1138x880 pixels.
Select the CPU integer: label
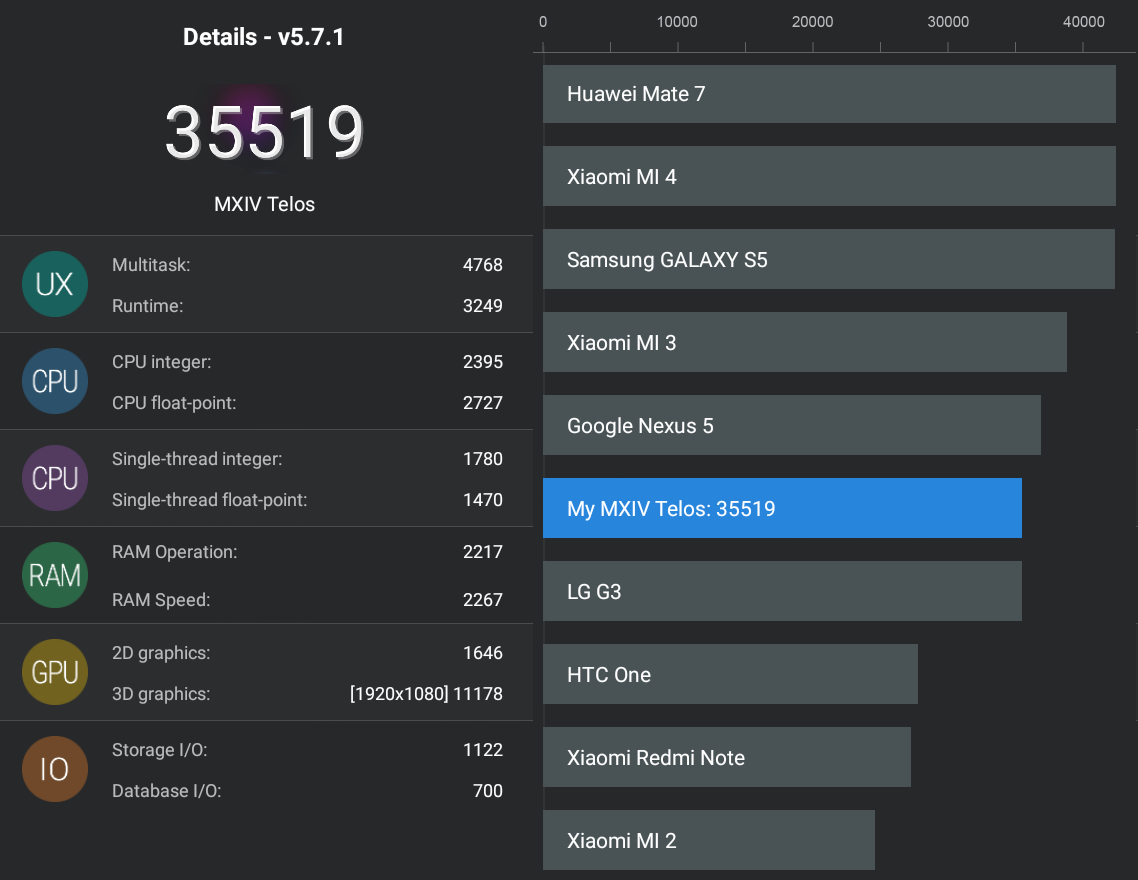(162, 361)
